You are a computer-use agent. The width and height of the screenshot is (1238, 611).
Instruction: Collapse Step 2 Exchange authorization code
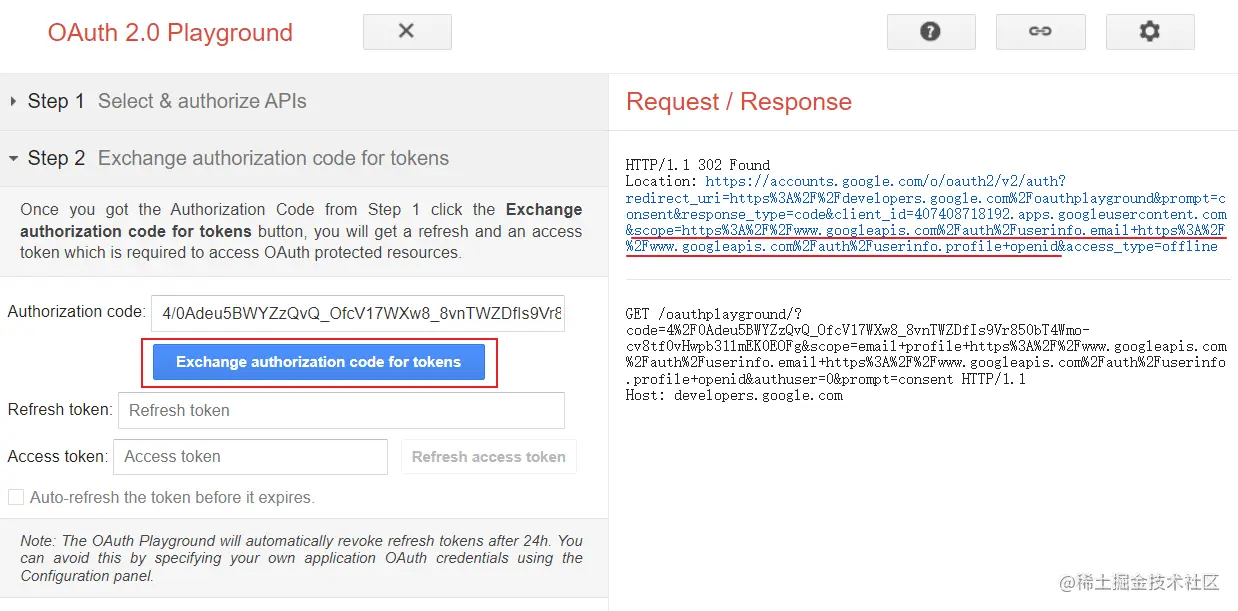(x=304, y=159)
